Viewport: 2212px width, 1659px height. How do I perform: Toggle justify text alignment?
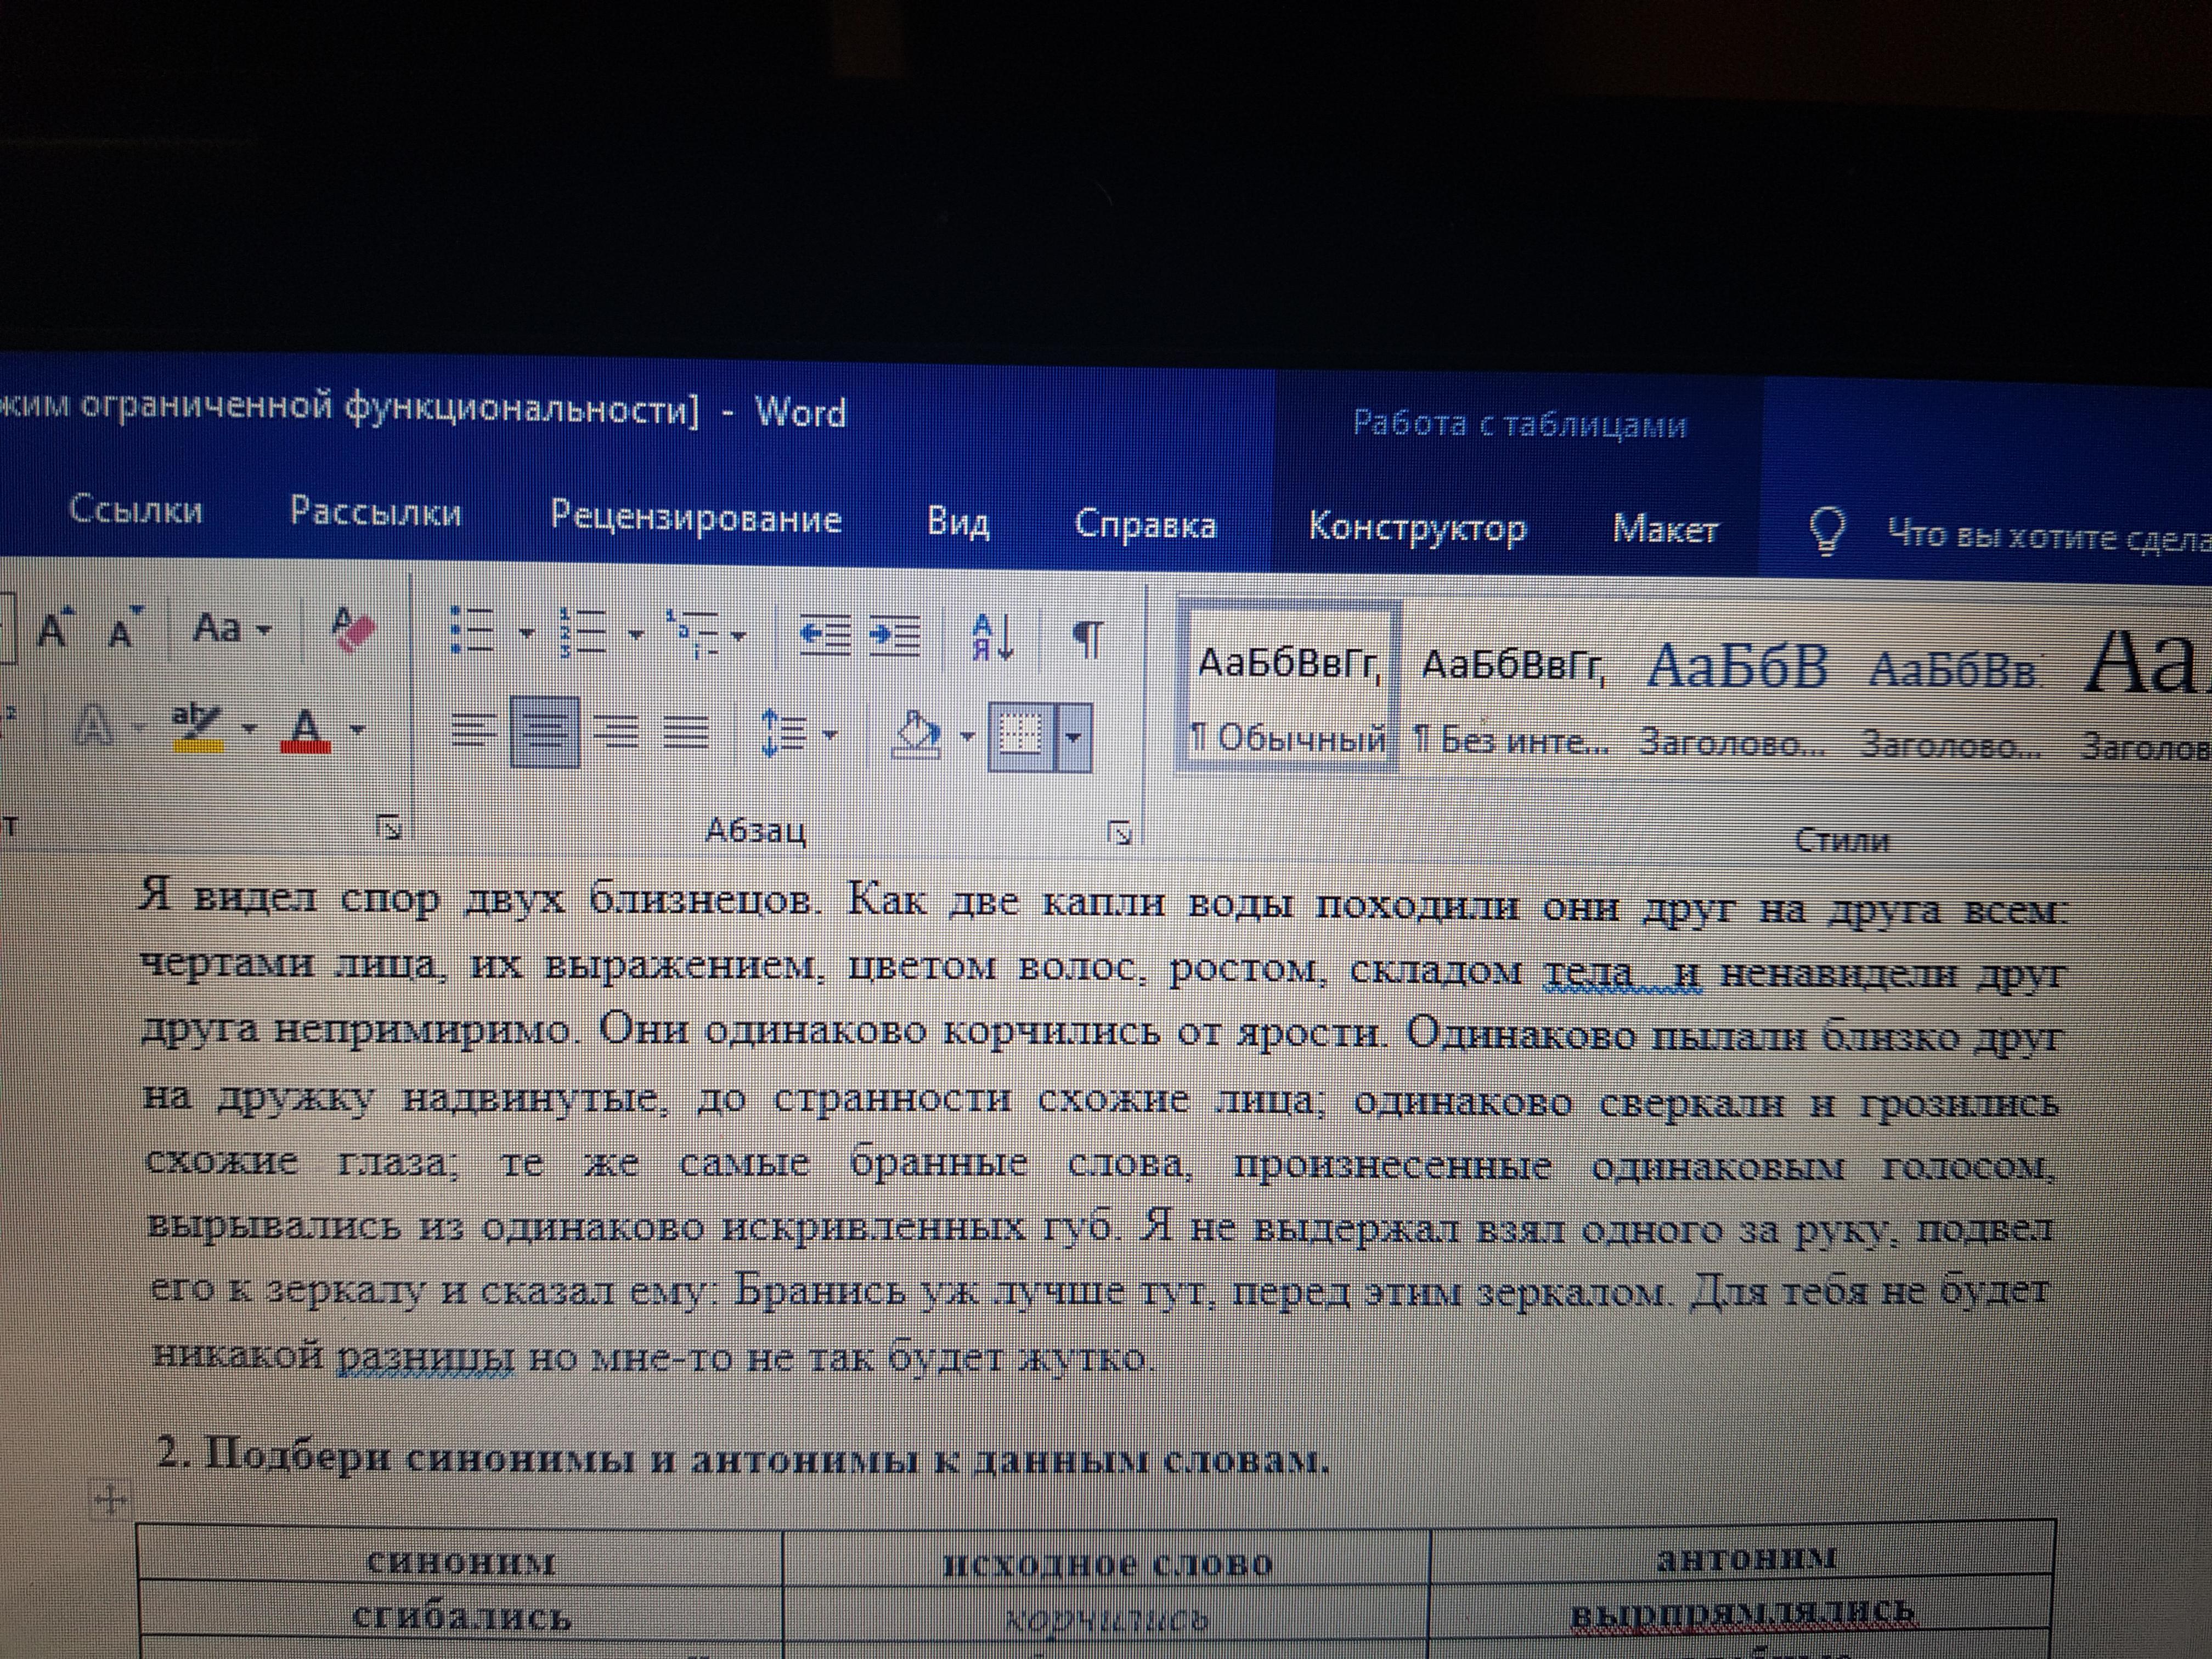pos(687,733)
